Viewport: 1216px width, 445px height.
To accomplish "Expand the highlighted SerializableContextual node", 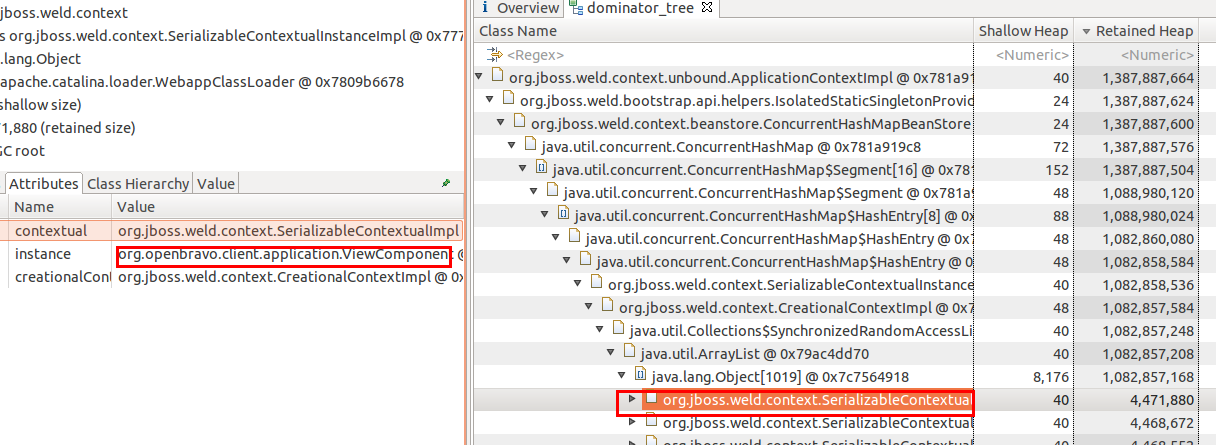I will (x=630, y=400).
